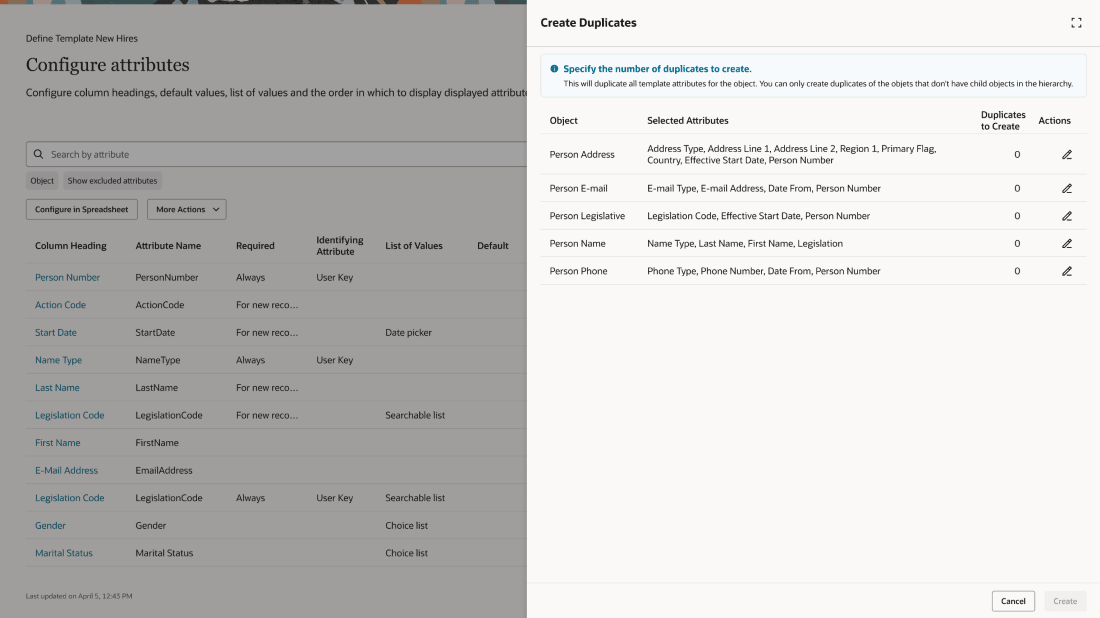Click the E-Mail Address attribute link
This screenshot has height=618, width=1100.
66,470
